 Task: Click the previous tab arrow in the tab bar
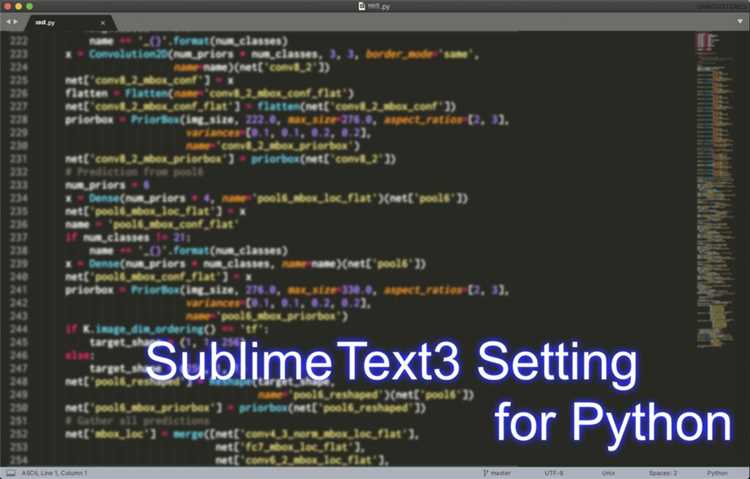pos(8,22)
